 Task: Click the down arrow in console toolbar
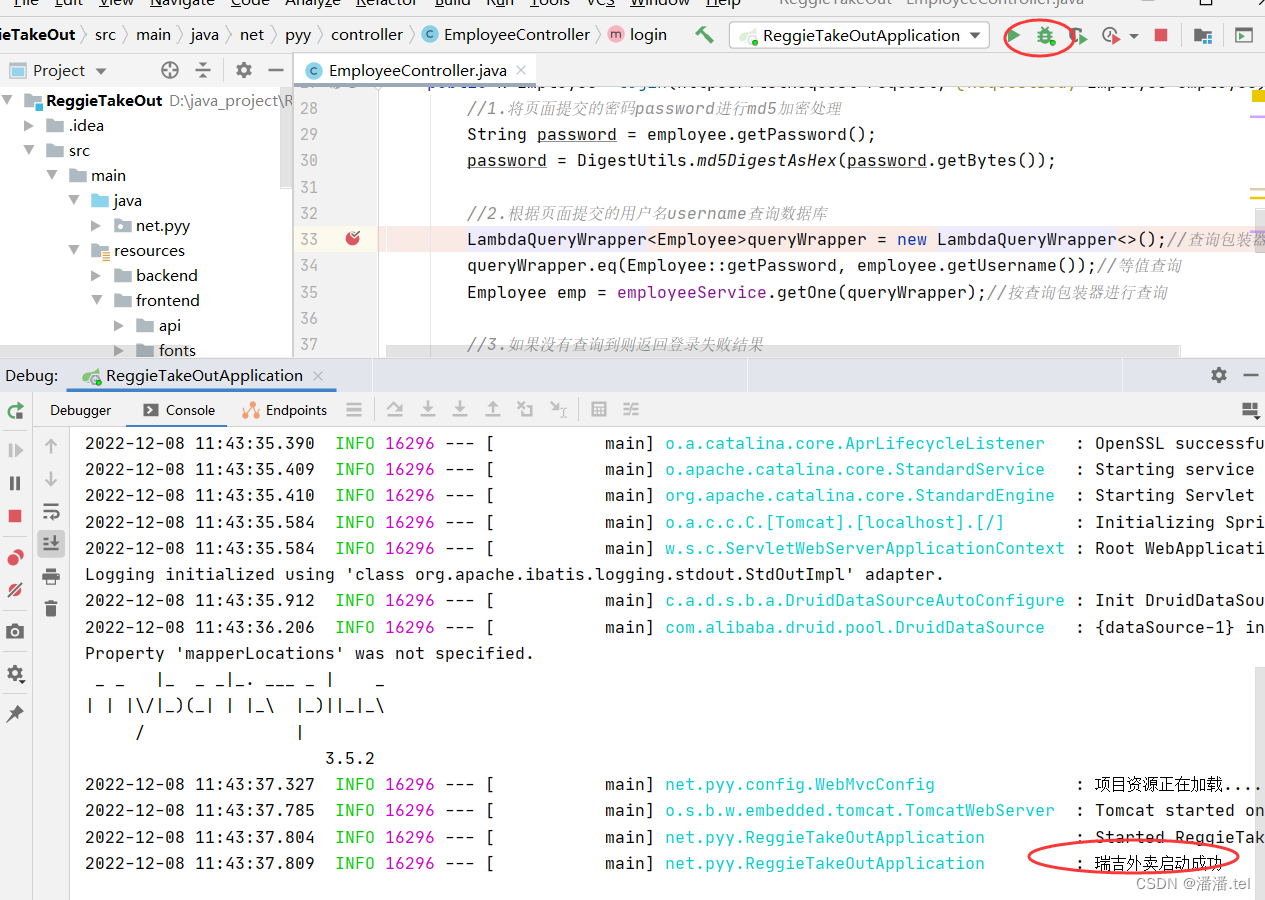pos(51,479)
